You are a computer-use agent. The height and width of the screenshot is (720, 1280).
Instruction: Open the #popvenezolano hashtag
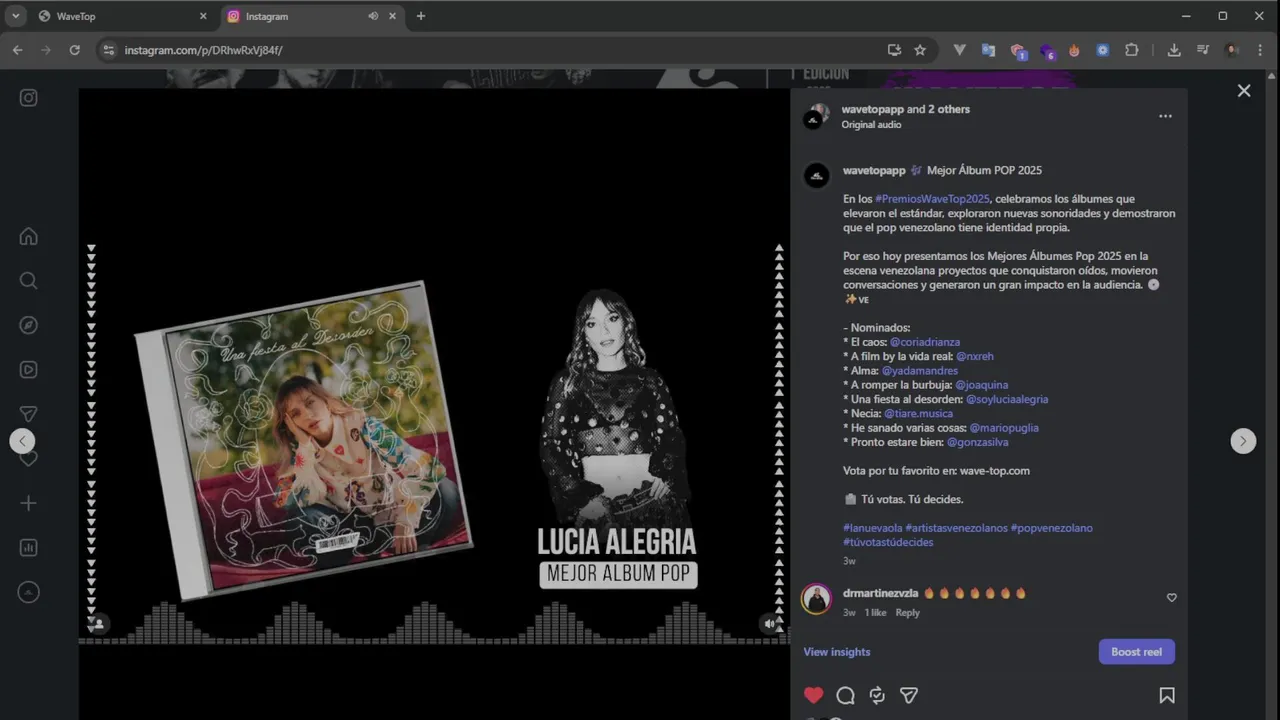pos(1051,528)
